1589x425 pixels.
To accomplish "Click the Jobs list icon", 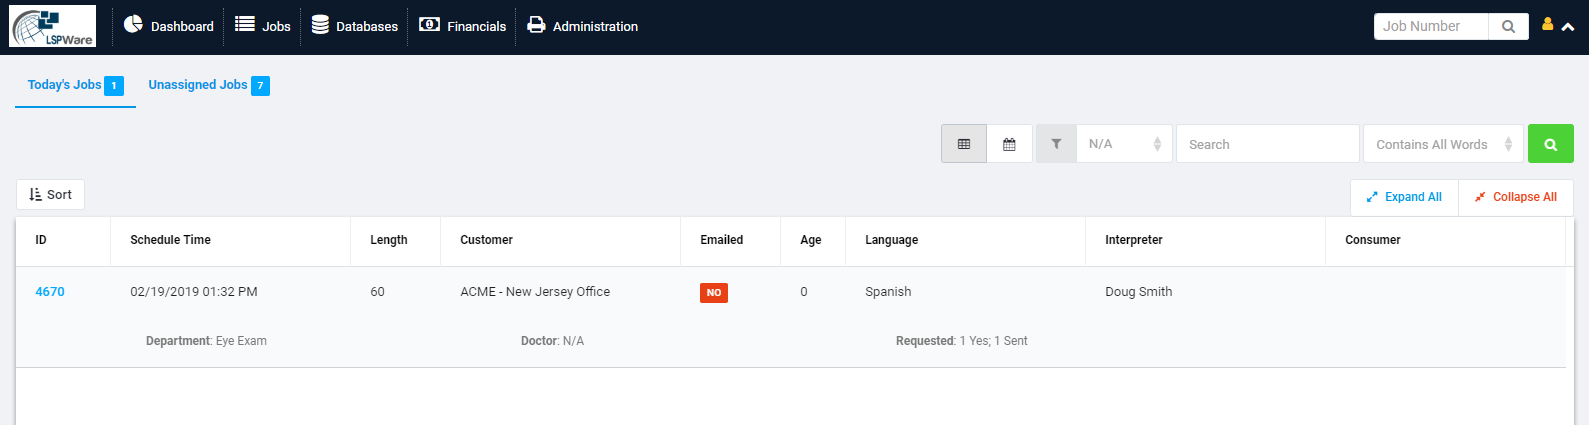I will 245,24.
